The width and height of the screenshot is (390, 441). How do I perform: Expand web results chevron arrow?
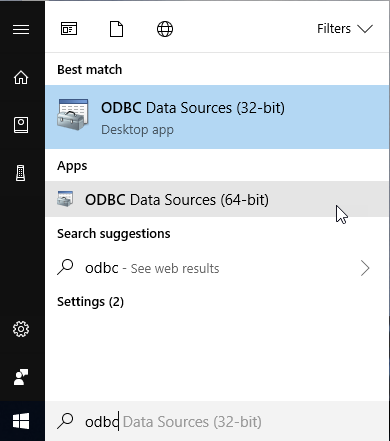(x=365, y=268)
